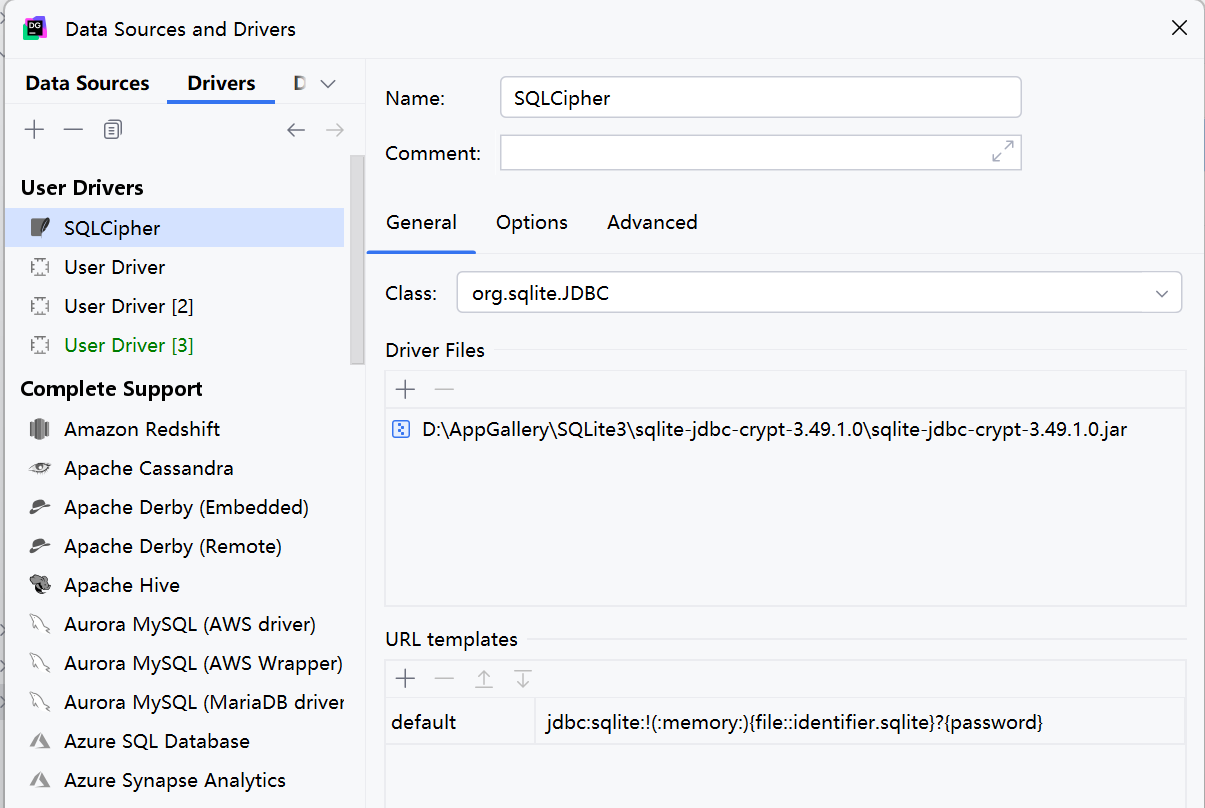Click the jdbc:sqlite URL template value
The width and height of the screenshot is (1205, 808).
794,722
